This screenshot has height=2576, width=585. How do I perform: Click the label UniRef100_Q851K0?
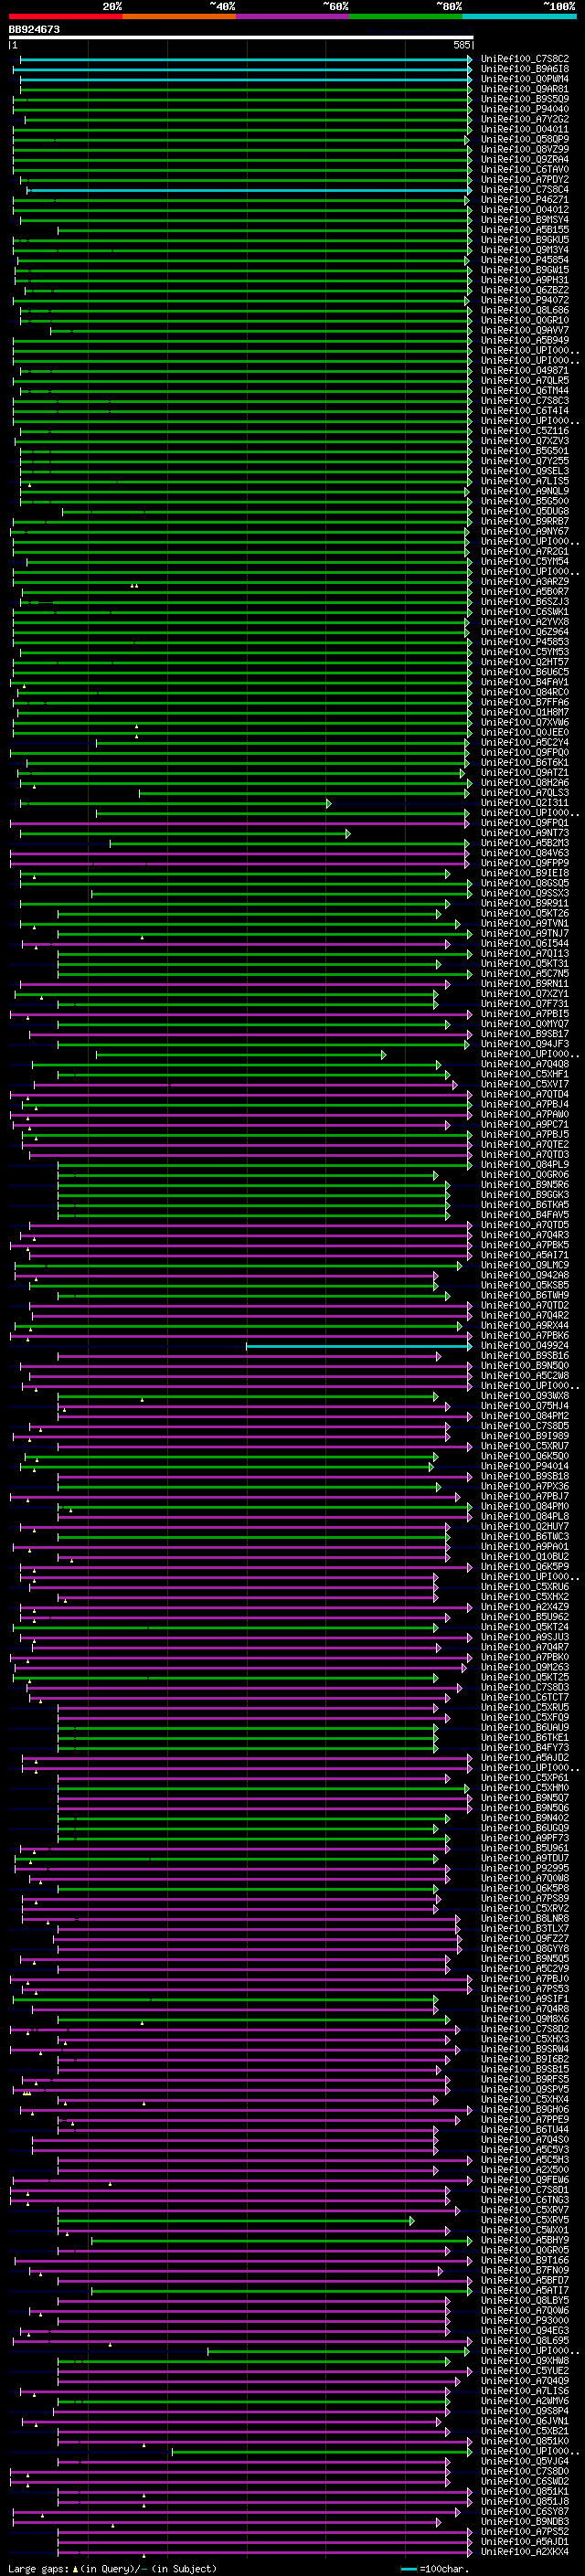pos(525,2441)
